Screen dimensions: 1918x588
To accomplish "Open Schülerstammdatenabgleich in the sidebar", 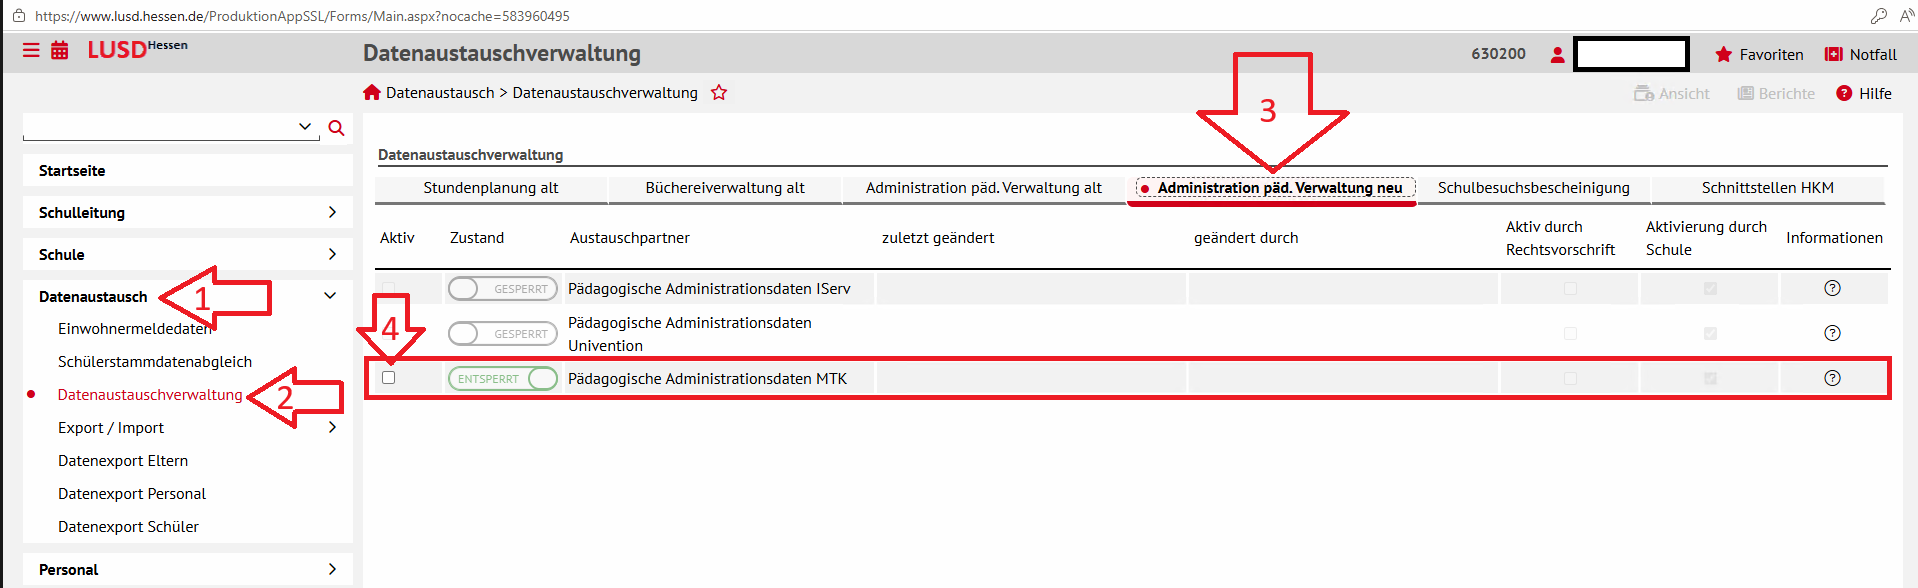I will point(155,361).
